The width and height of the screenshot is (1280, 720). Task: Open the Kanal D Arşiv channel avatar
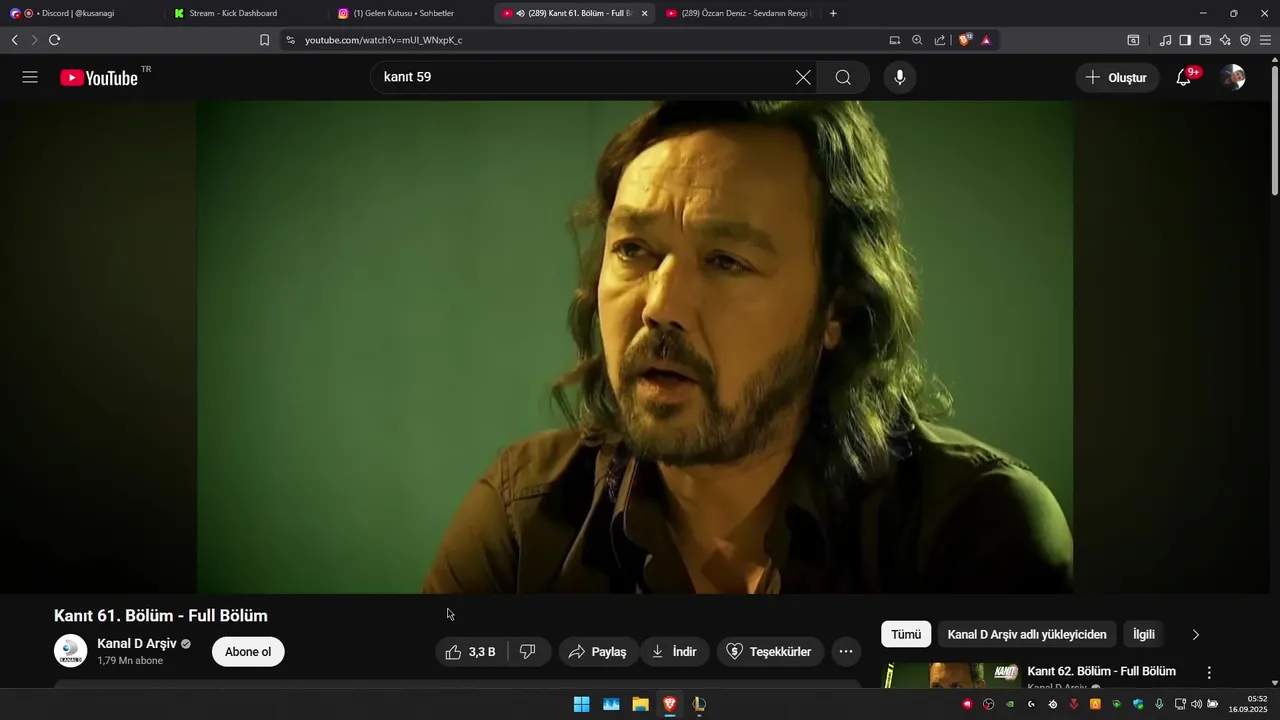click(70, 651)
